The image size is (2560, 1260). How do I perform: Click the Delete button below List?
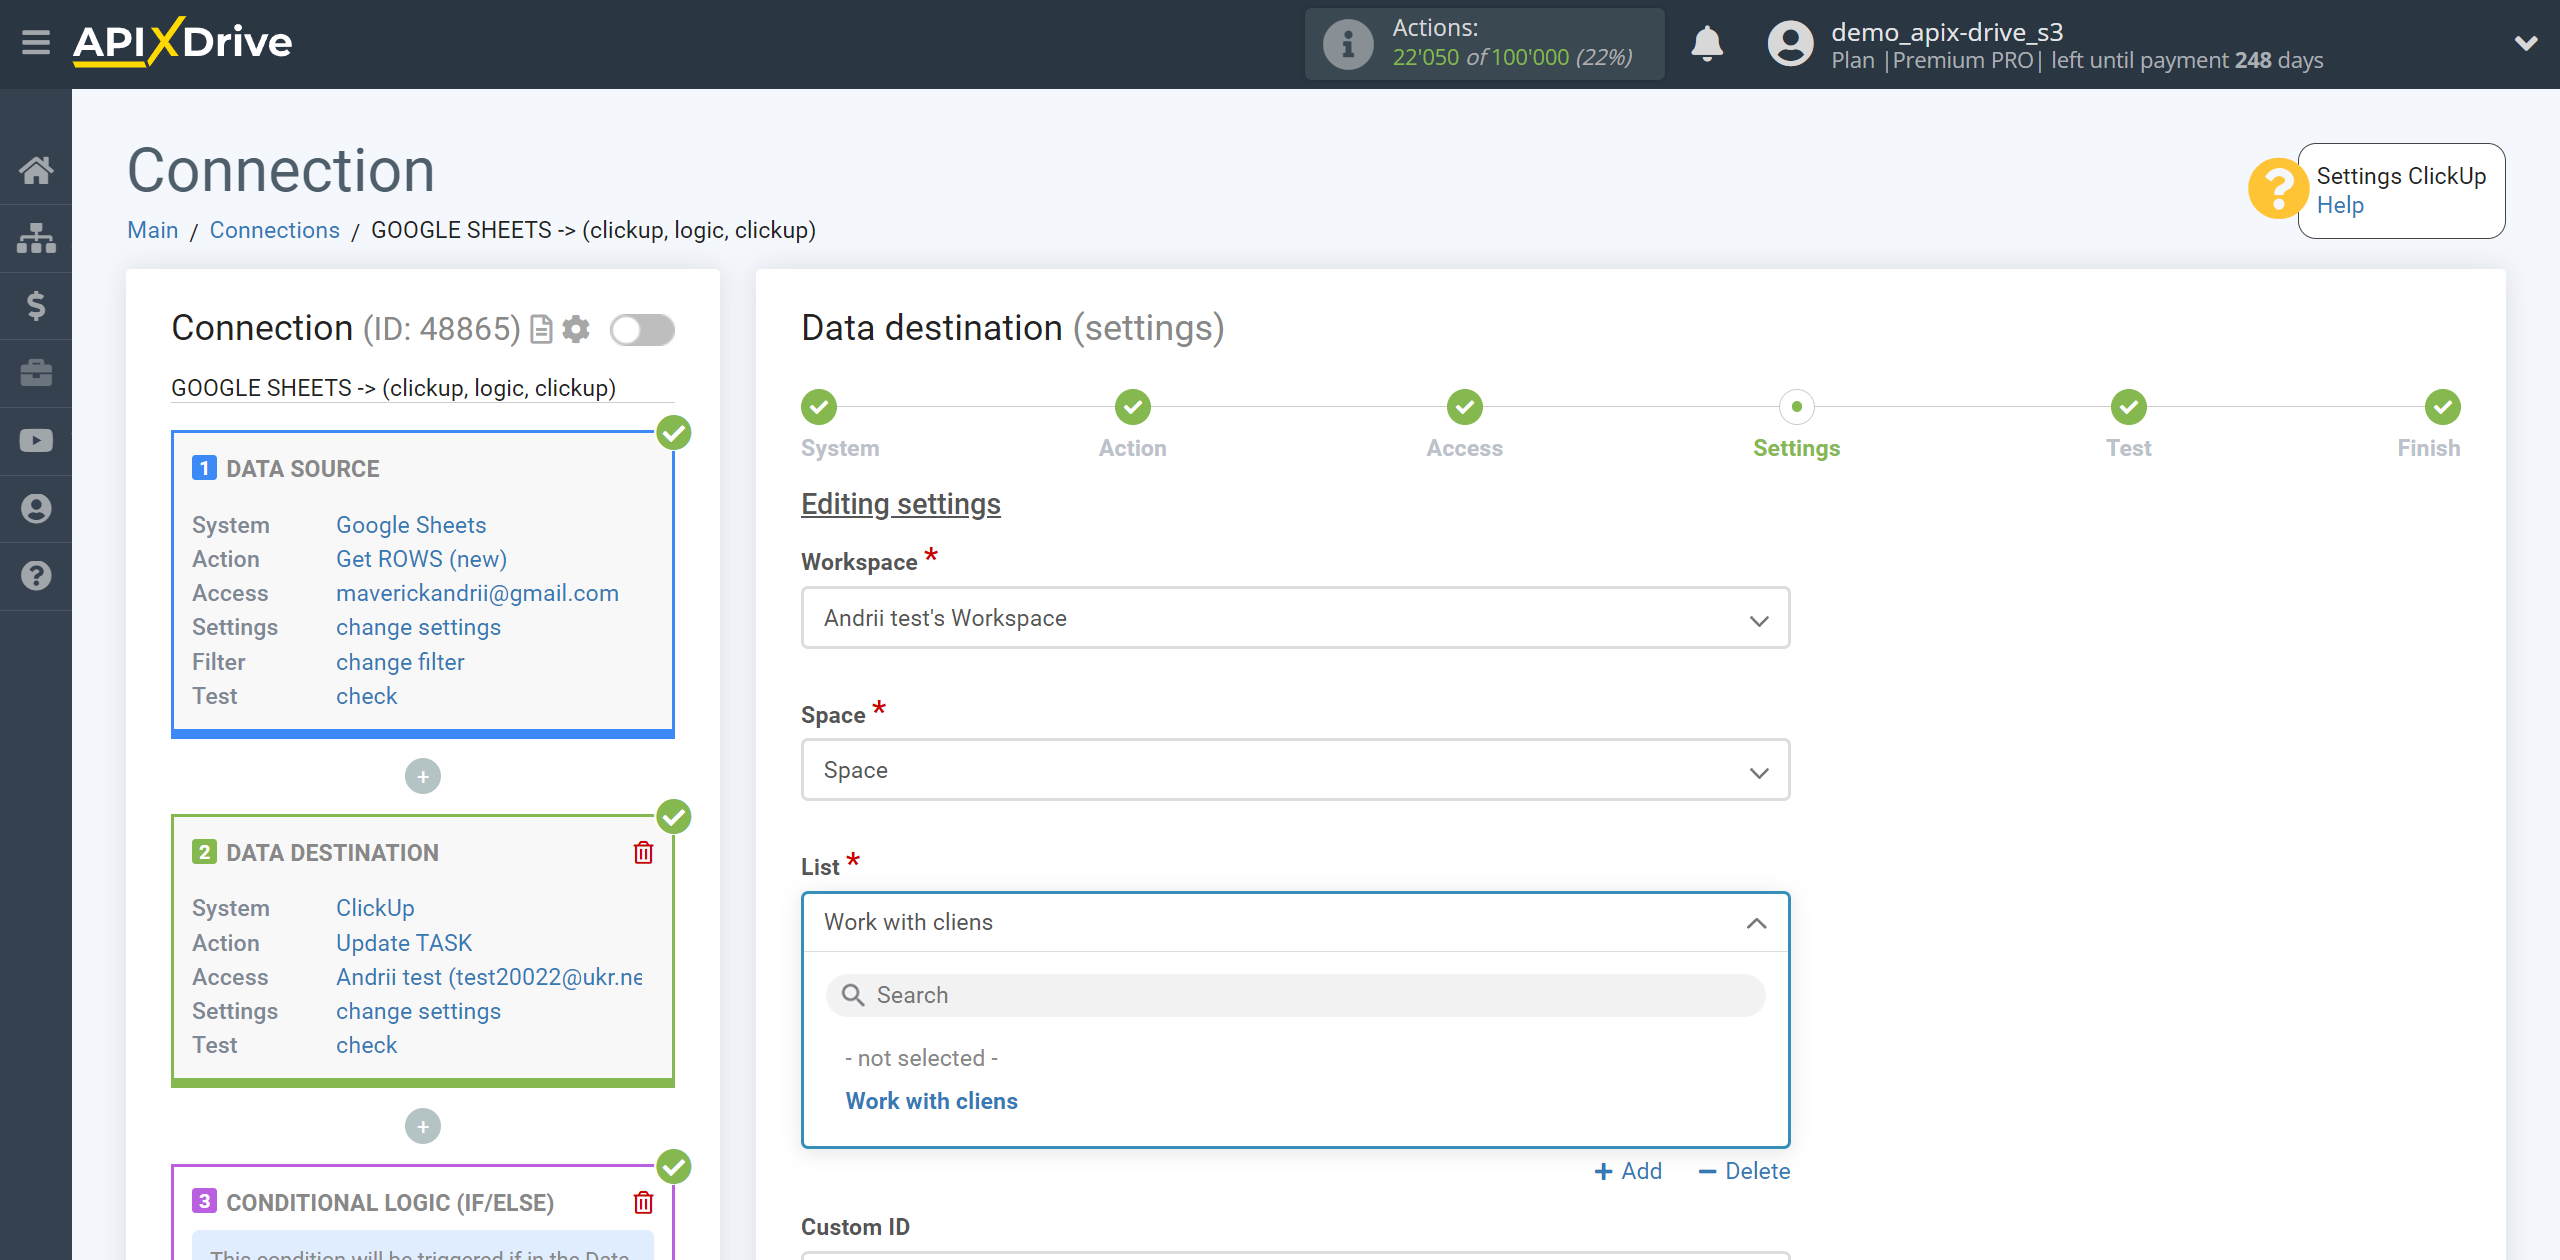[x=1744, y=1171]
